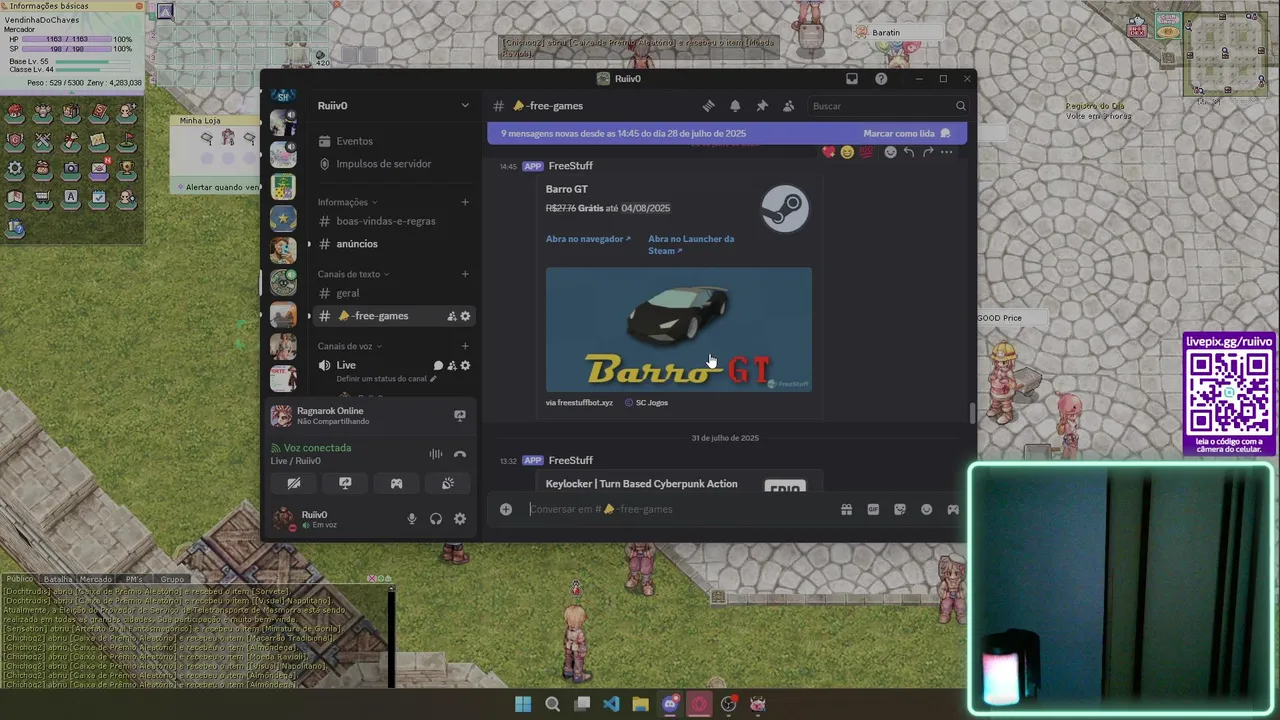Toggle the member list icon in Discord
Screen dimensions: 1280x720
788,106
